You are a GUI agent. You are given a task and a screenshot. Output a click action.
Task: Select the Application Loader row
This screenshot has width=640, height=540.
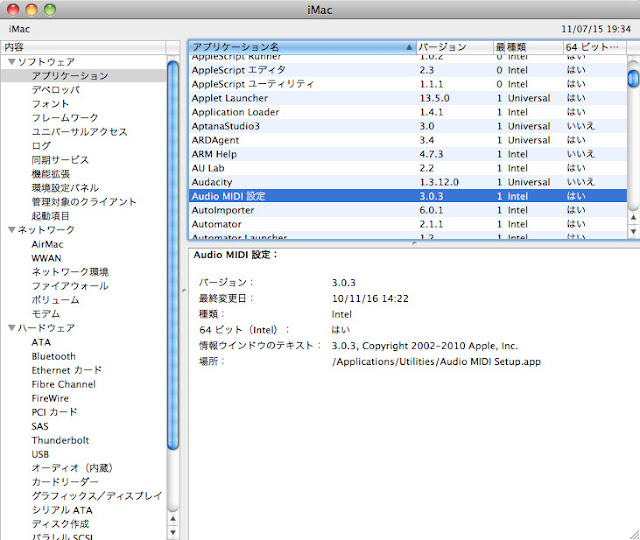[x=407, y=112]
